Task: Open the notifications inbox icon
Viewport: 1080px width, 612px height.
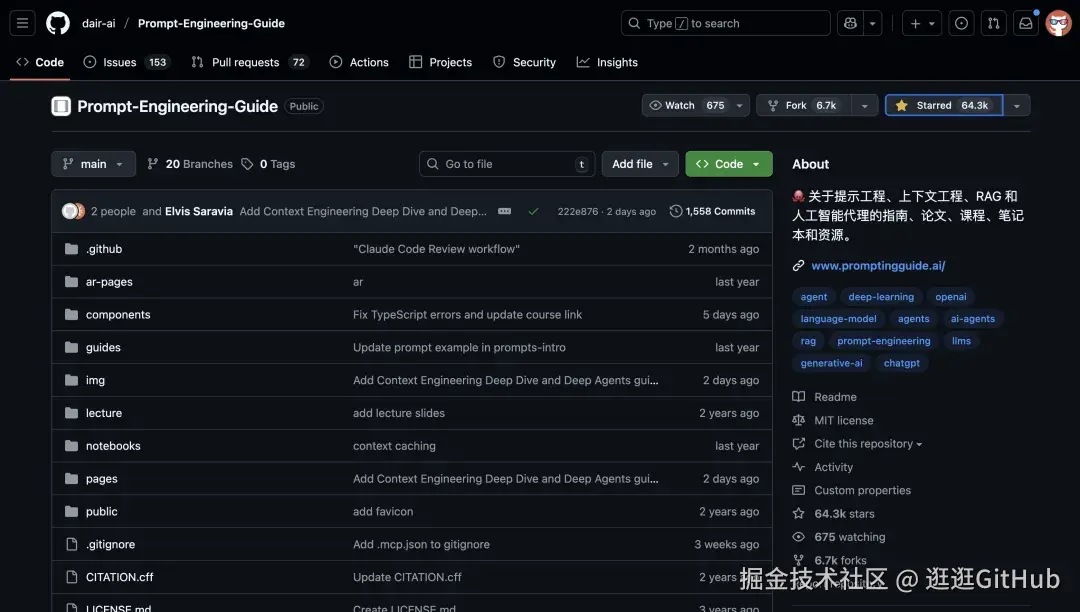Action: click(x=1025, y=23)
